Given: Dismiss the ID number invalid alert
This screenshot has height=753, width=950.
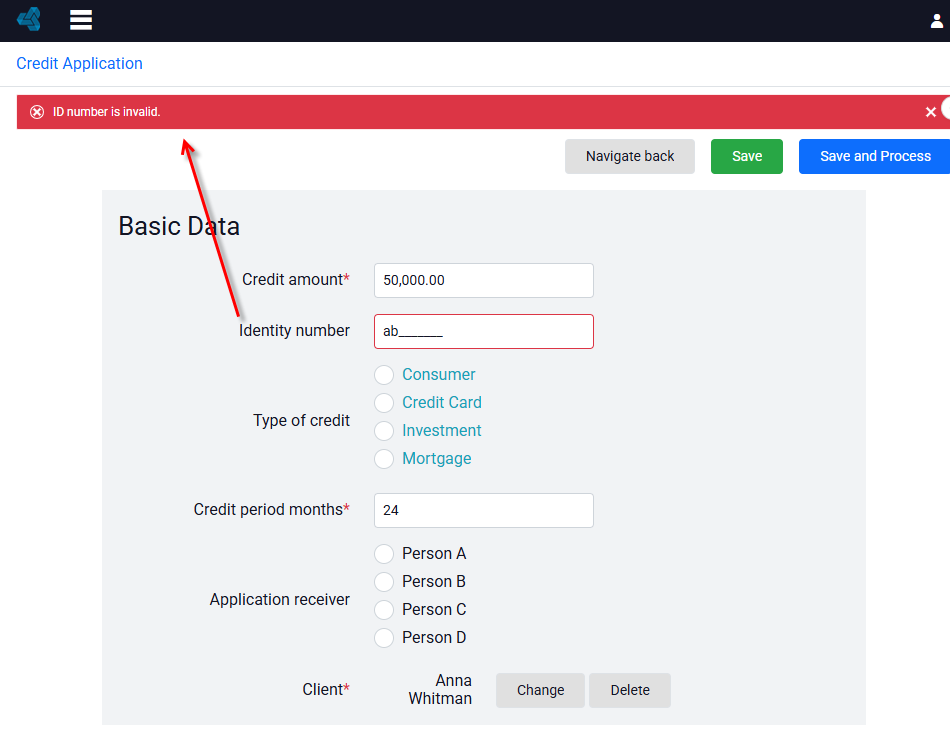Looking at the screenshot, I should click(931, 112).
